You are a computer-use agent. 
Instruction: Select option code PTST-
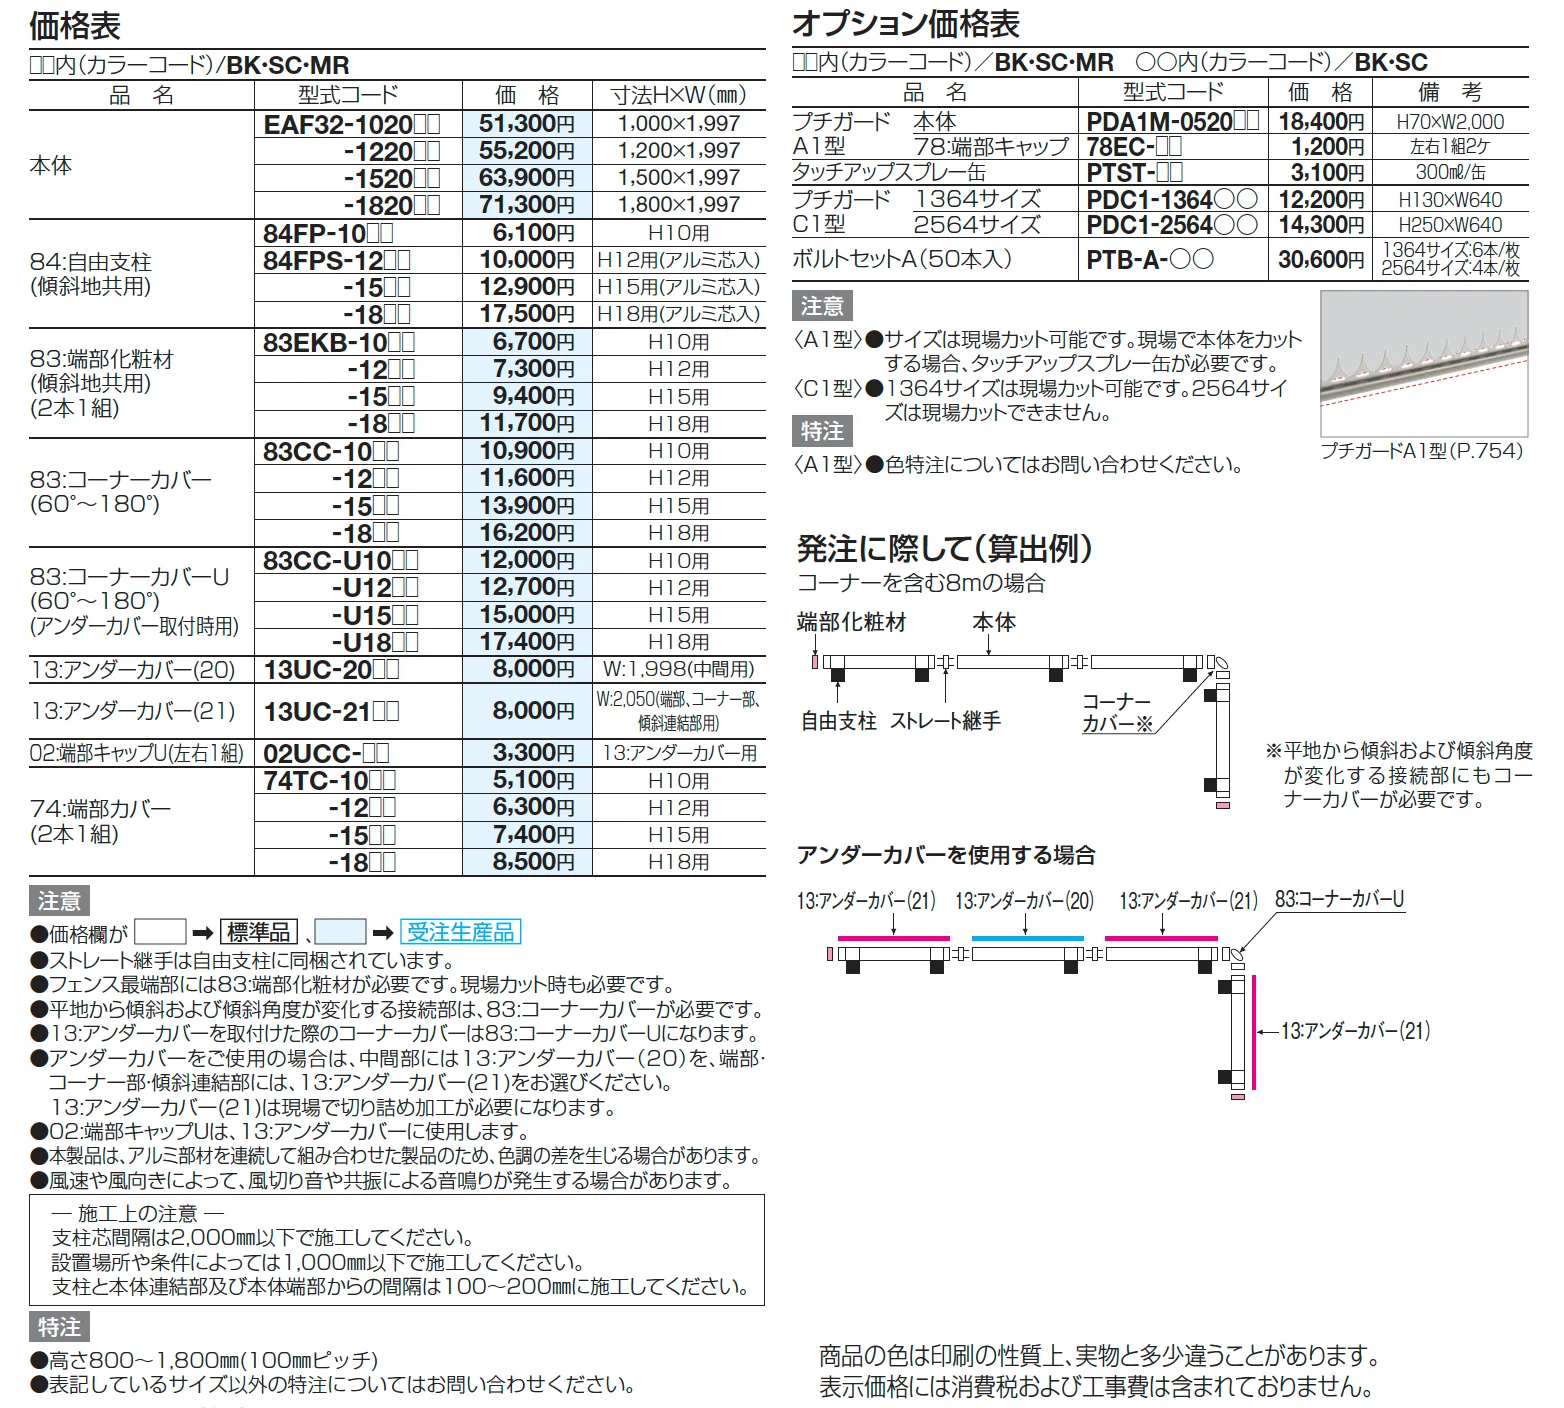coord(1135,173)
